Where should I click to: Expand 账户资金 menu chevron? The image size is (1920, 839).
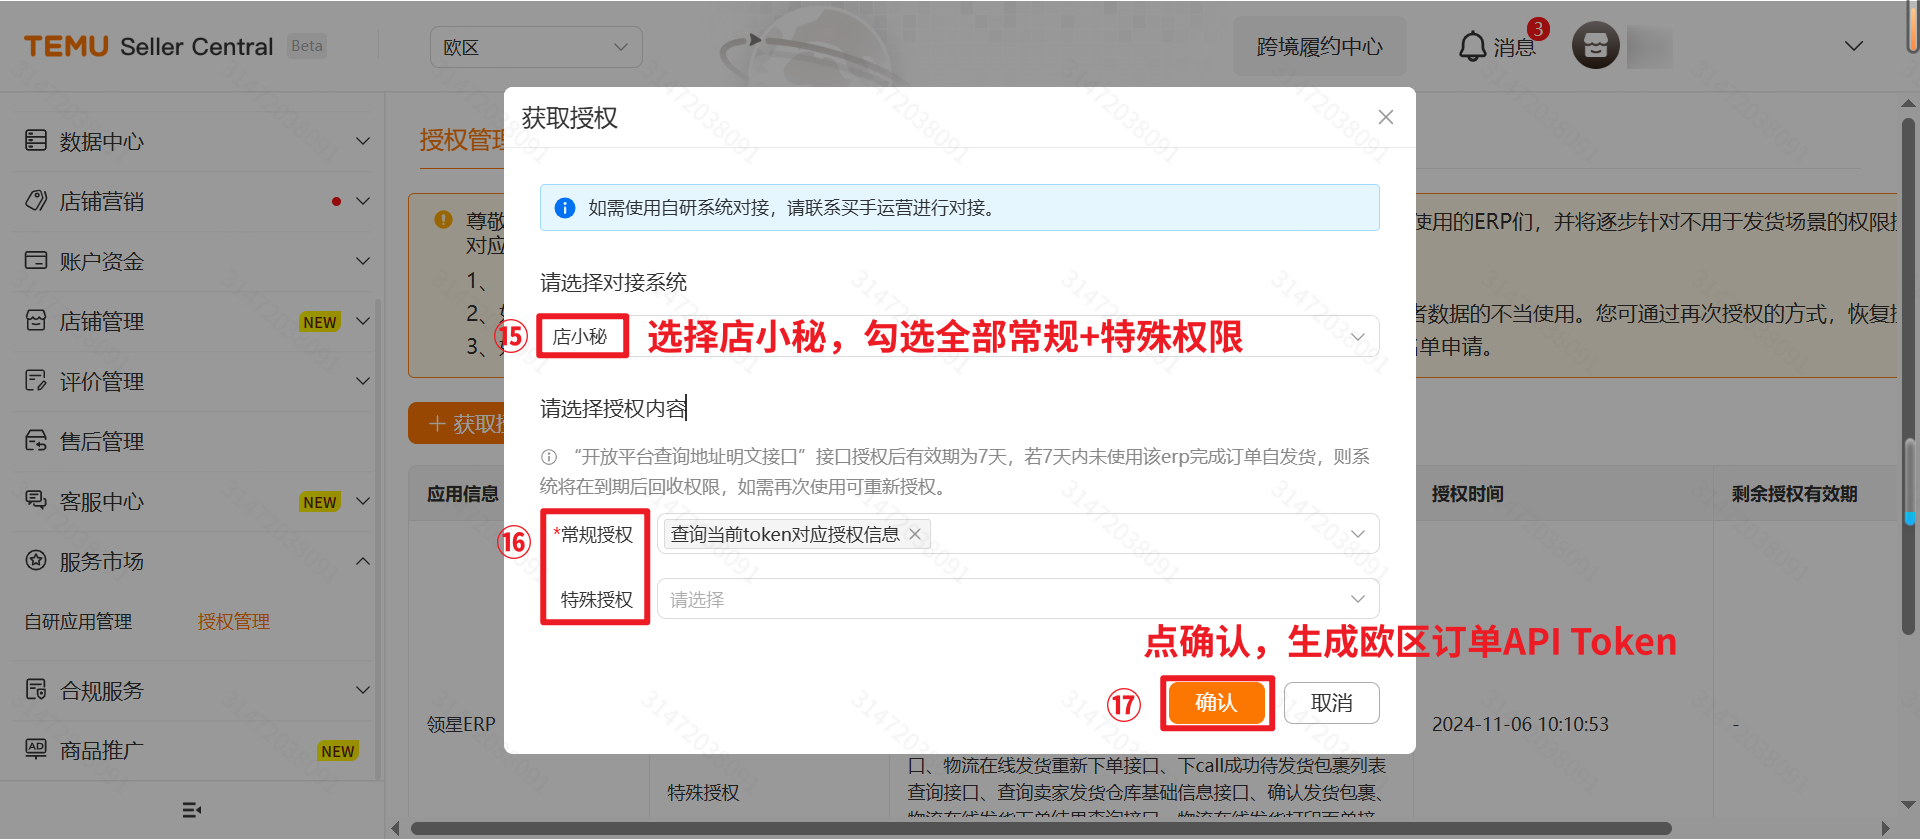click(x=363, y=261)
